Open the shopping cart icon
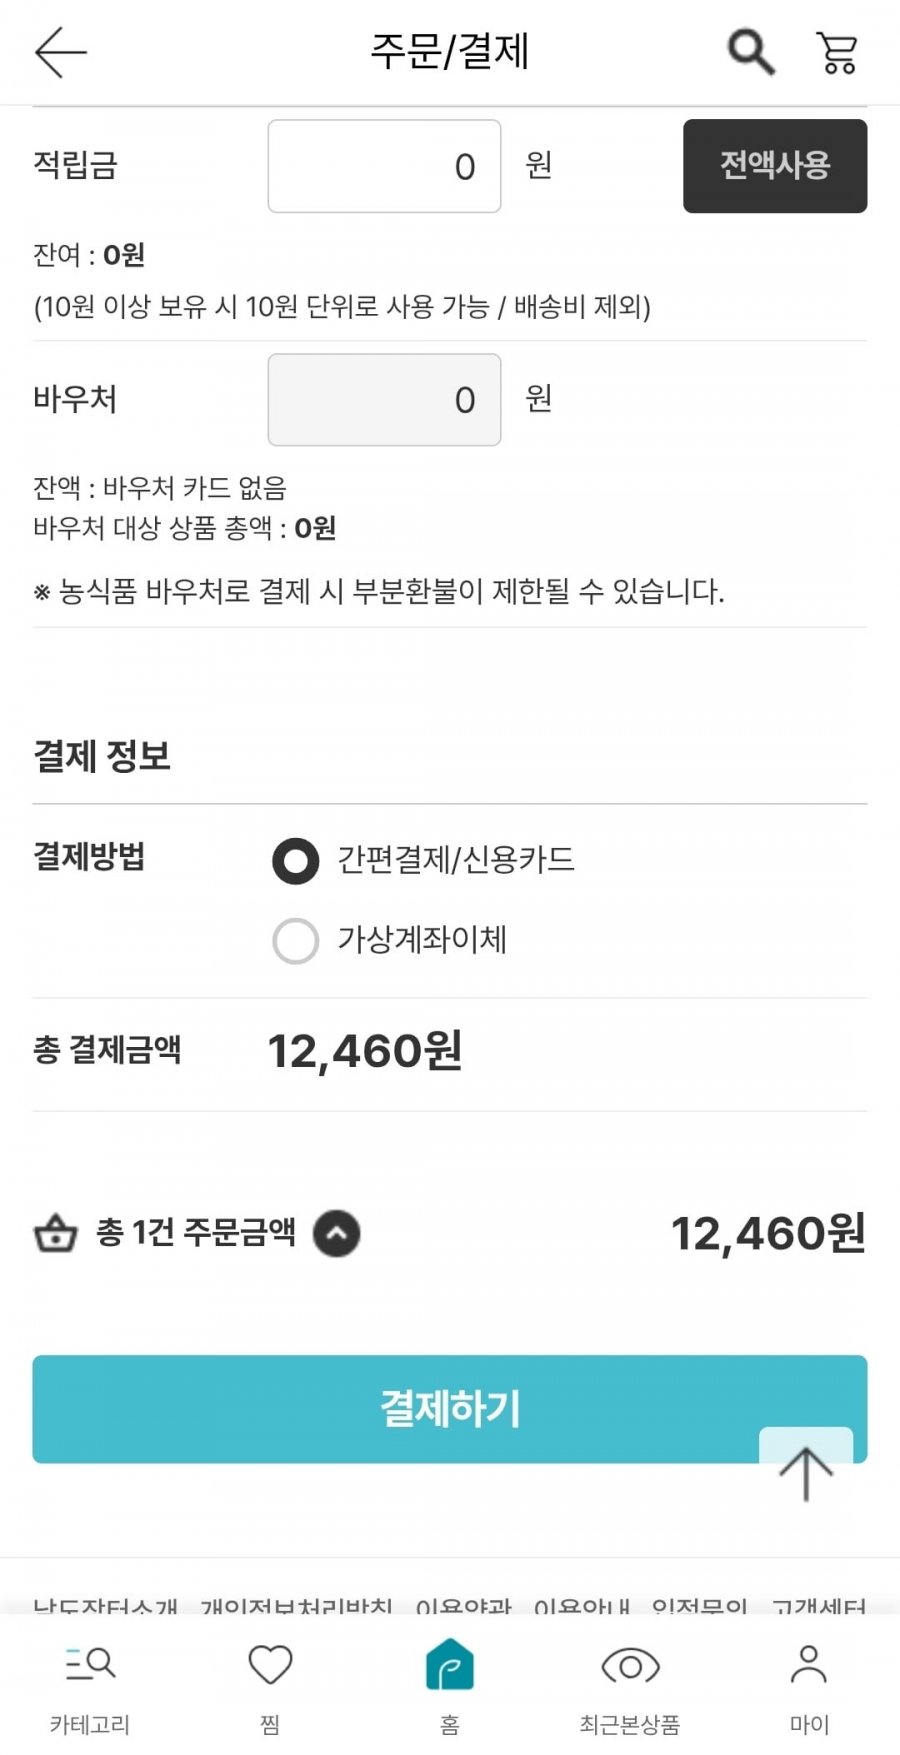Viewport: 900px width, 1755px height. pyautogui.click(x=837, y=52)
